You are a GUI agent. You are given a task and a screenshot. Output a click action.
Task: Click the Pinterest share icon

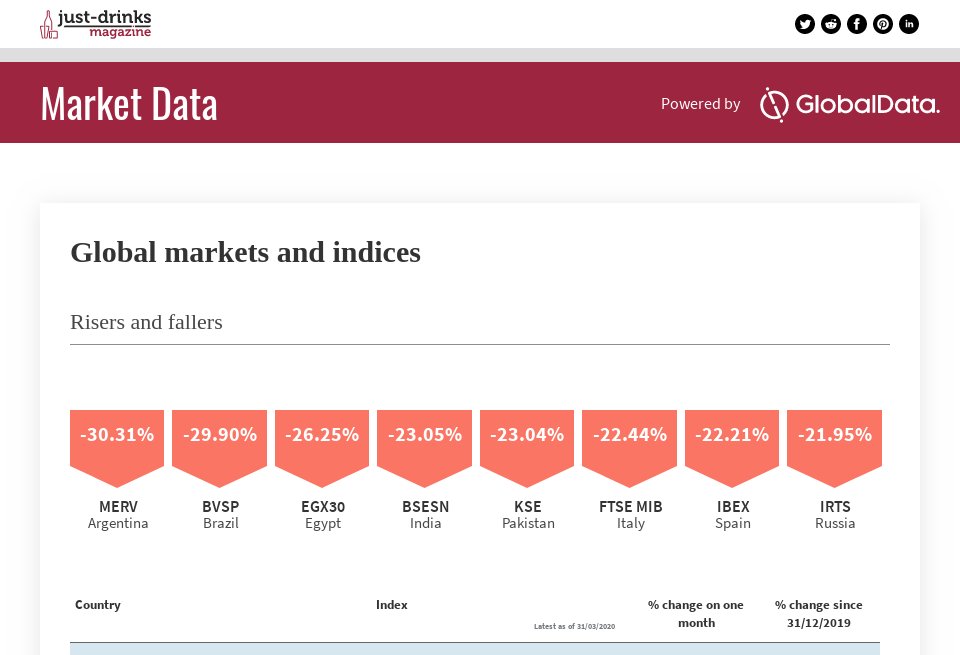tap(883, 24)
